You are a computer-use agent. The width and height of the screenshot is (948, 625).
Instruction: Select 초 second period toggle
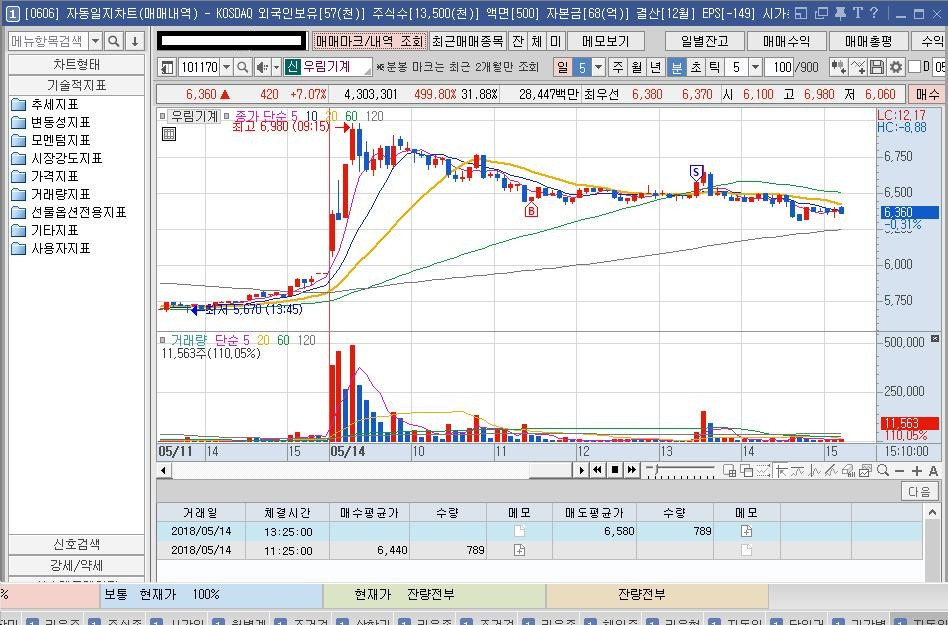coord(696,67)
